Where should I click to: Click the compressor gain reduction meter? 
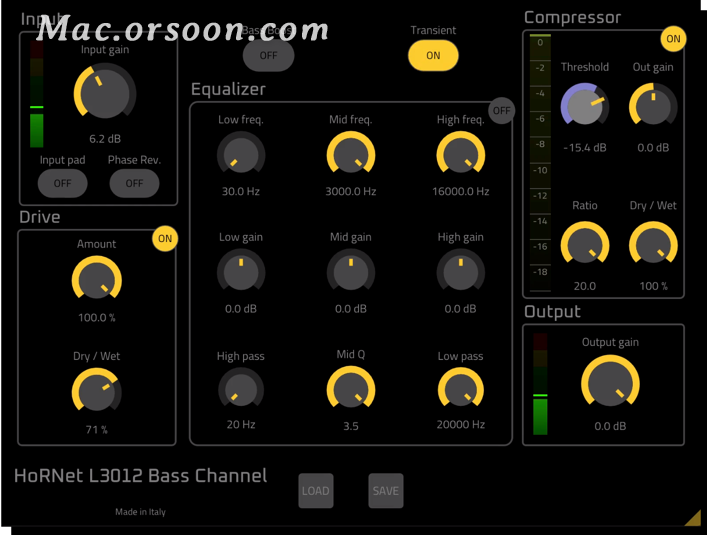[x=540, y=163]
